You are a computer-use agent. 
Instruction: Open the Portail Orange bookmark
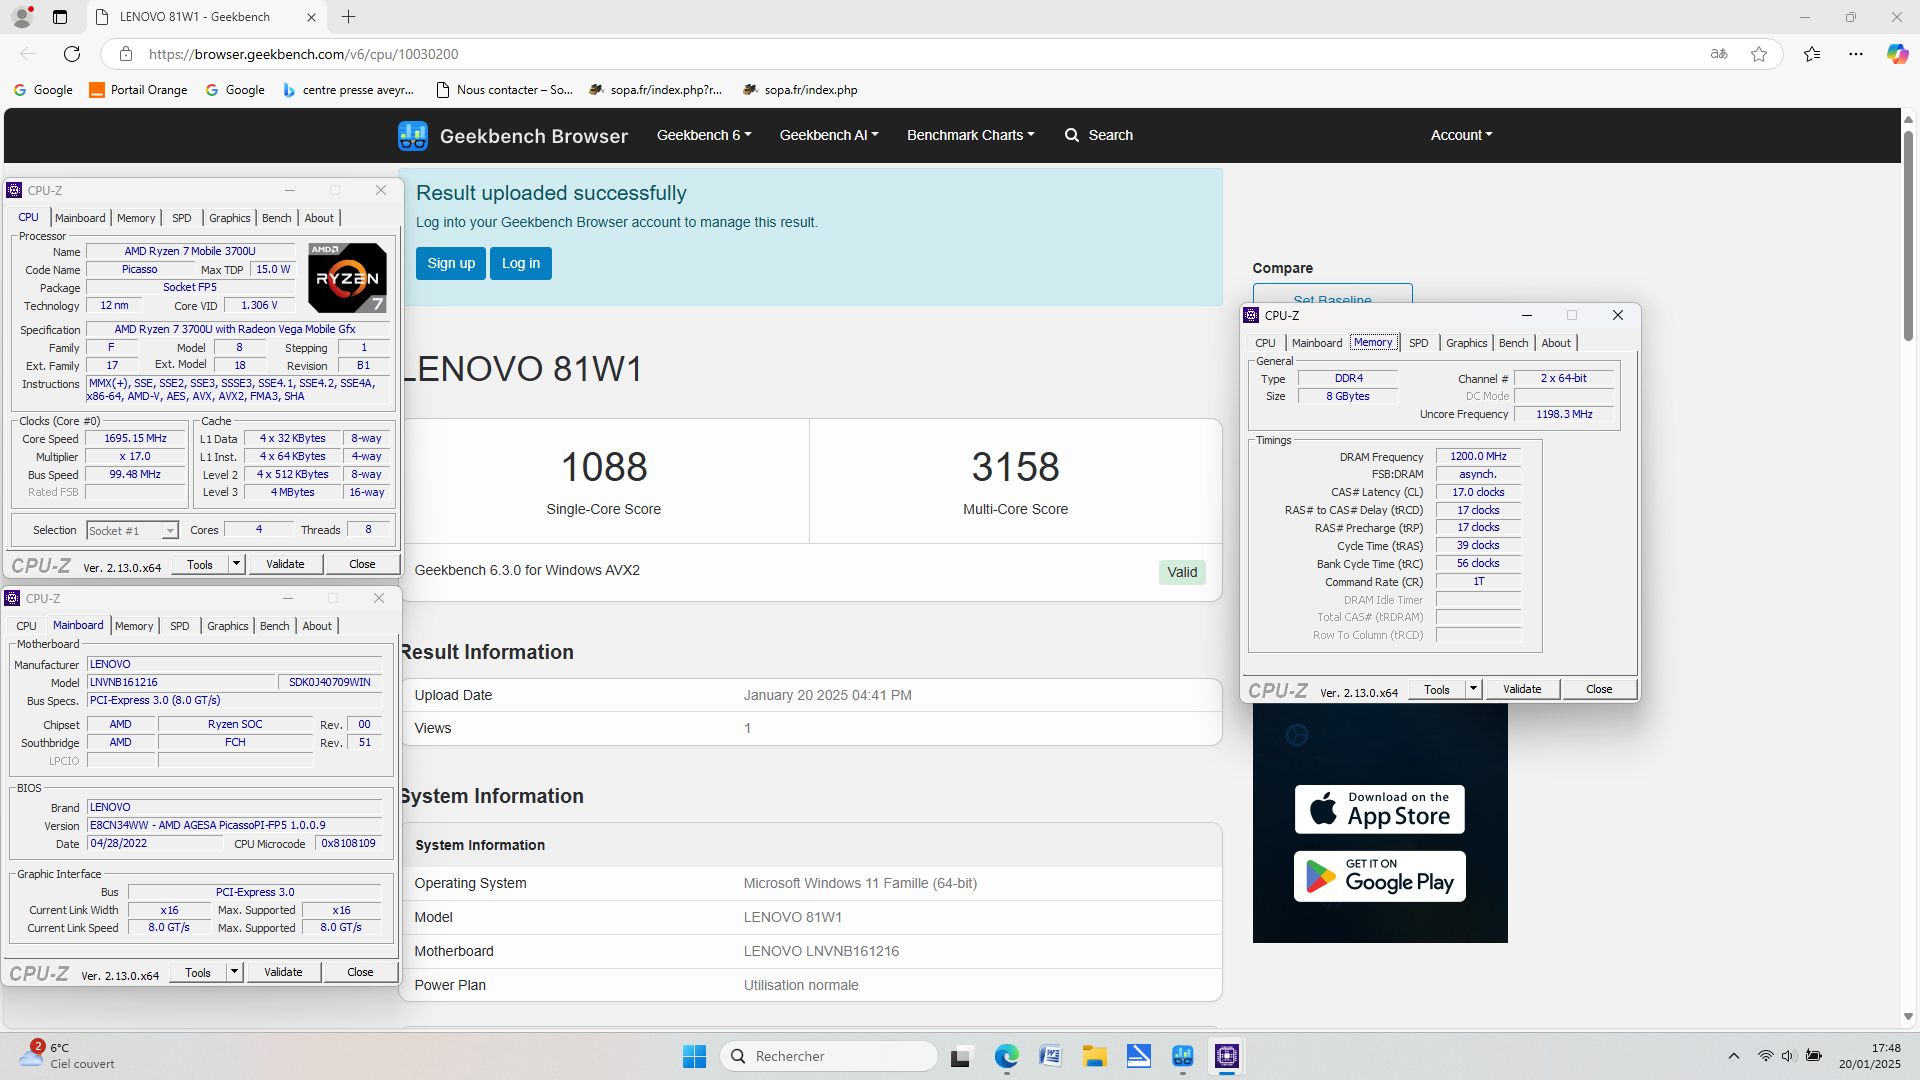[138, 90]
